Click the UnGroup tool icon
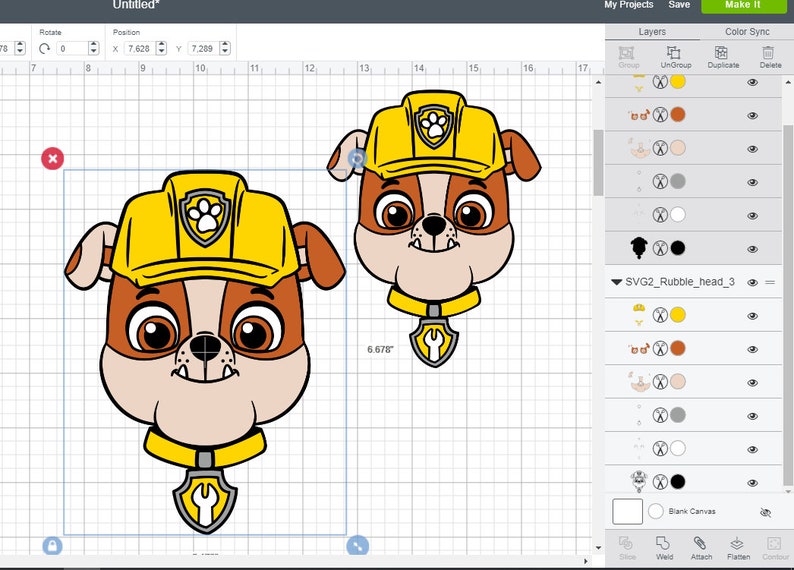This screenshot has height=570, width=794. [x=674, y=53]
